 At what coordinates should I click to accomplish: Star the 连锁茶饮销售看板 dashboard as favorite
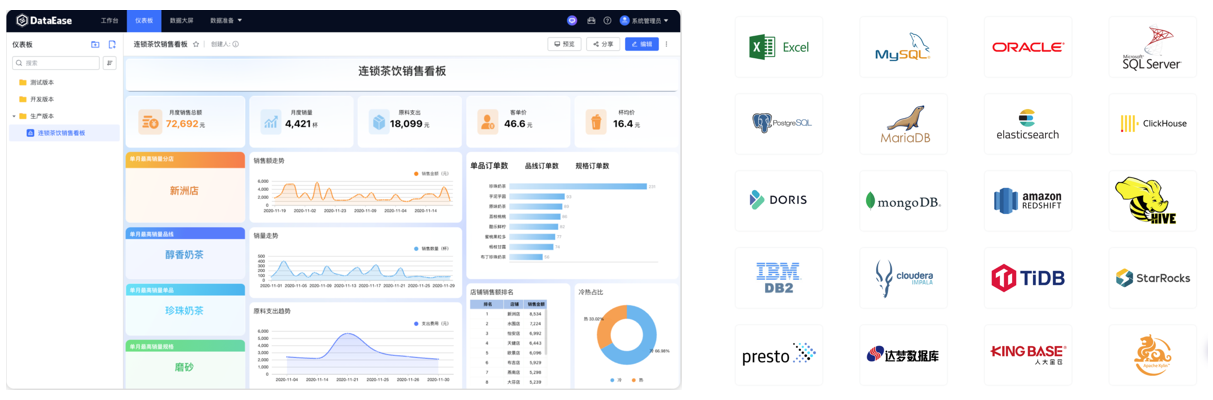196,44
